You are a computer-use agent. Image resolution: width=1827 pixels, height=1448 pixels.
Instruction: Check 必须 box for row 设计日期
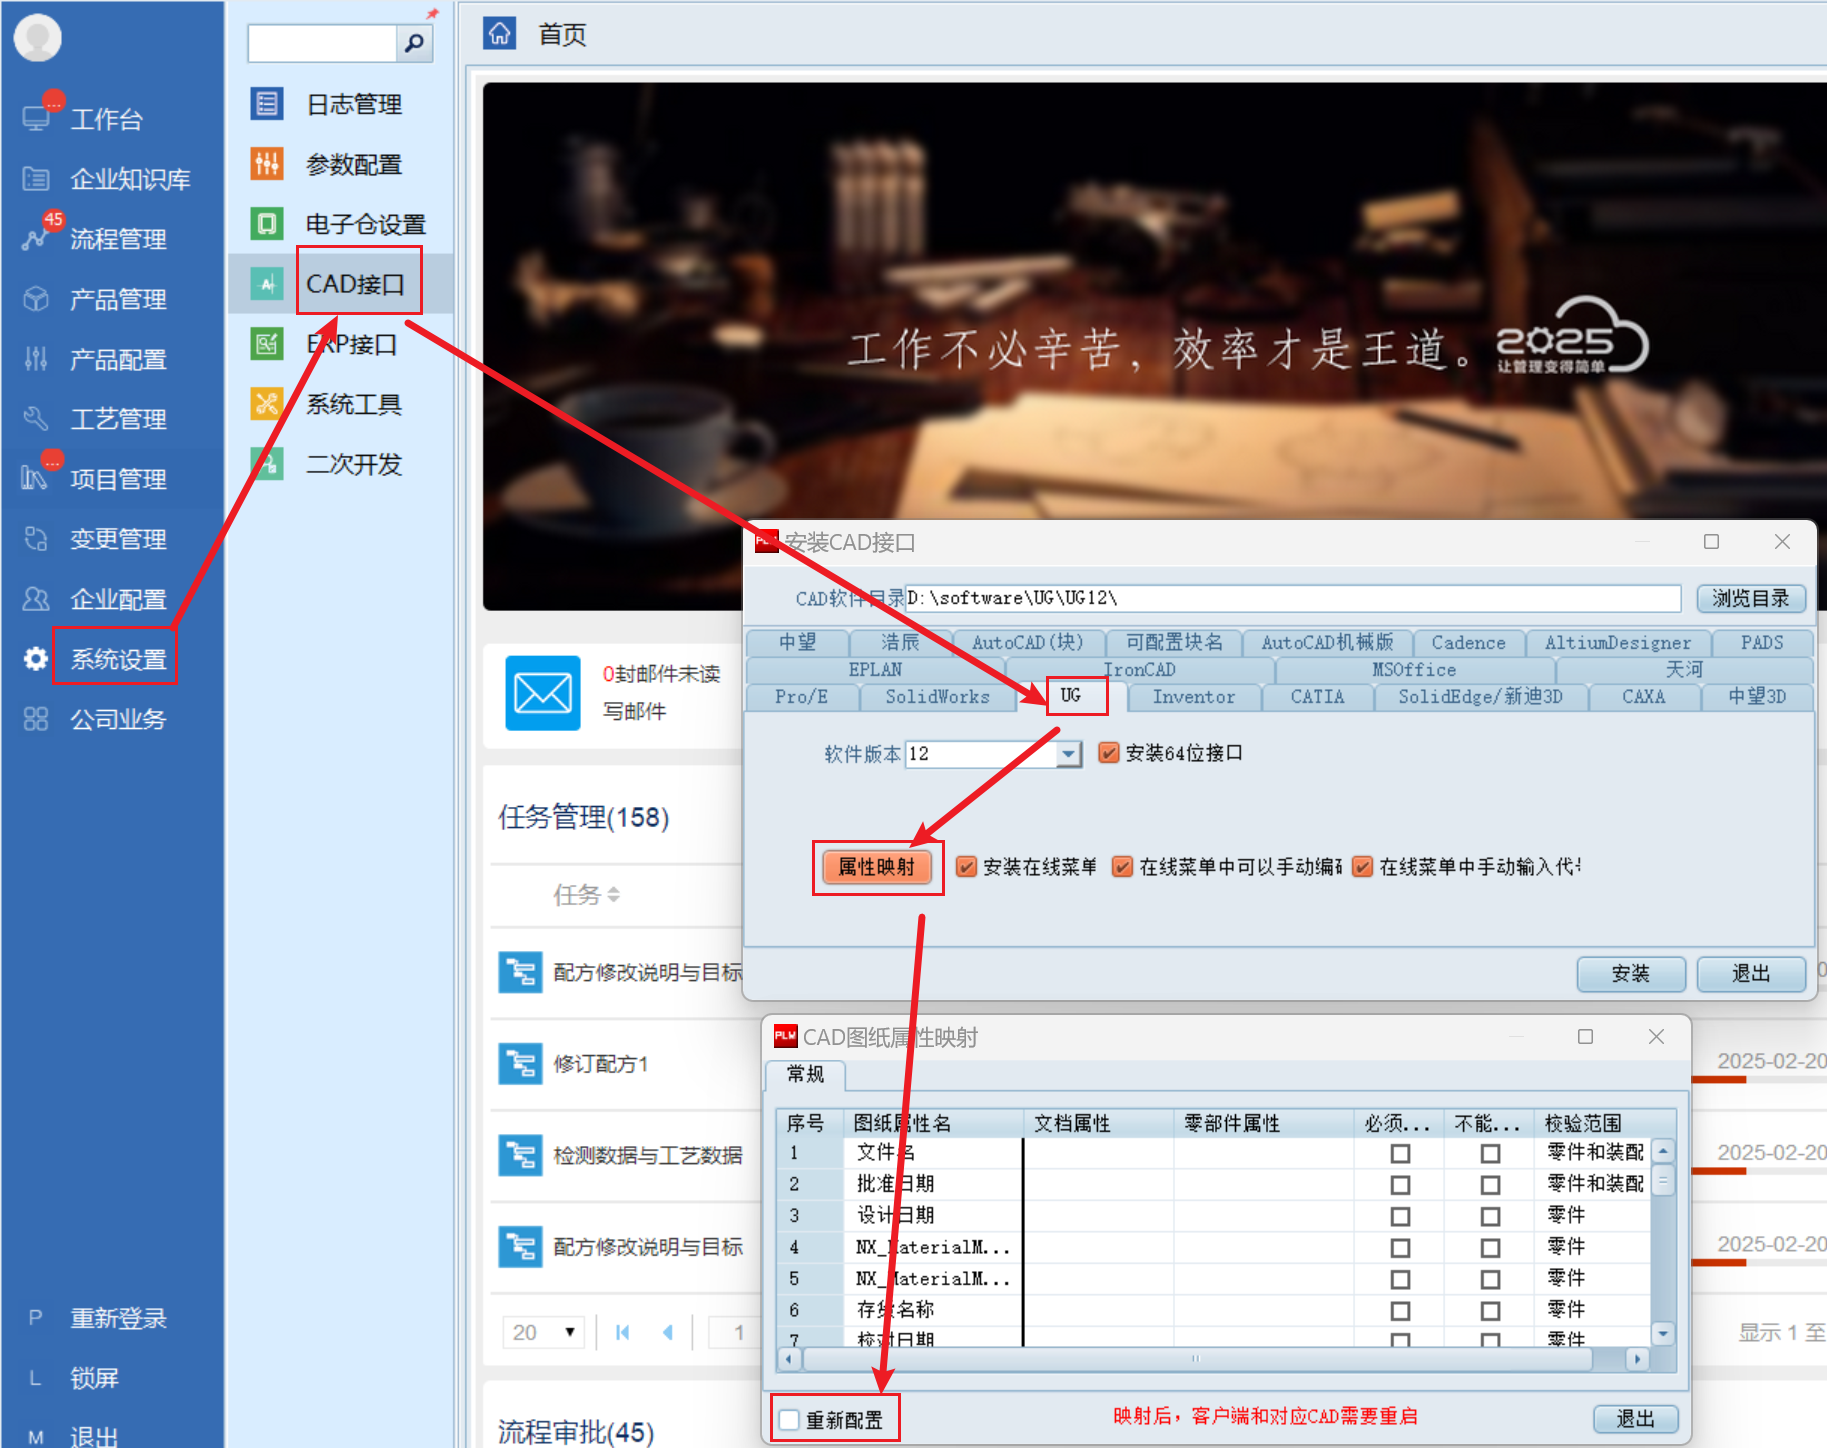point(1400,1217)
